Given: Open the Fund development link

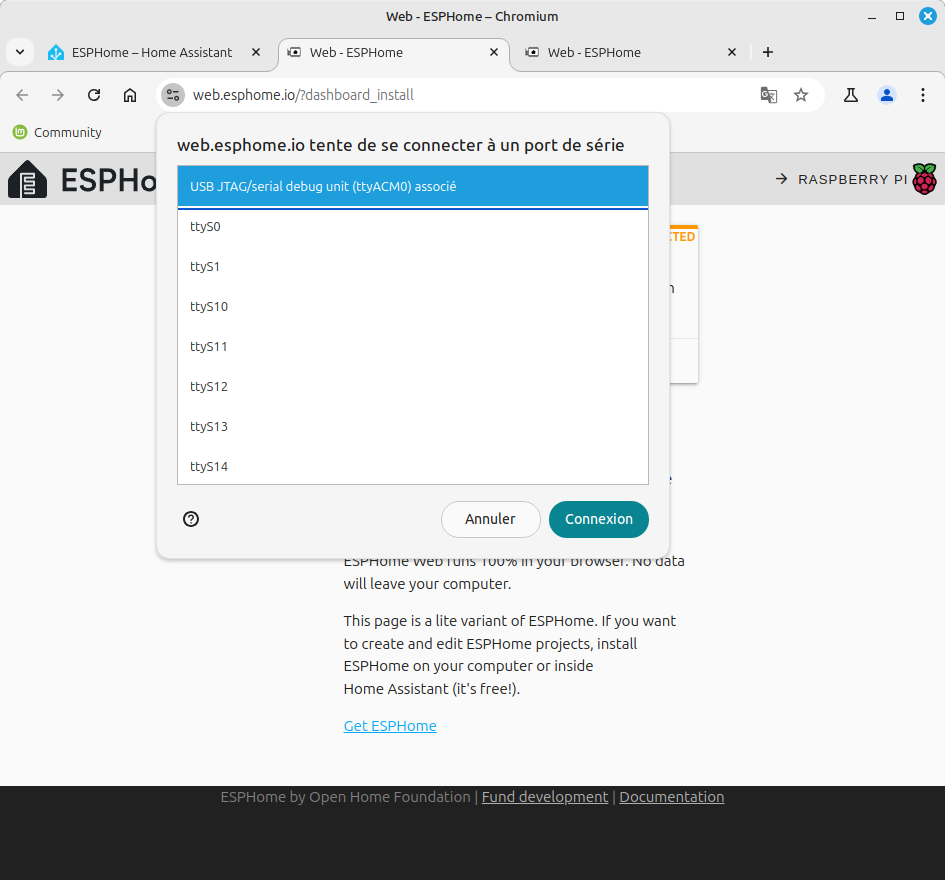Looking at the screenshot, I should click(x=545, y=797).
